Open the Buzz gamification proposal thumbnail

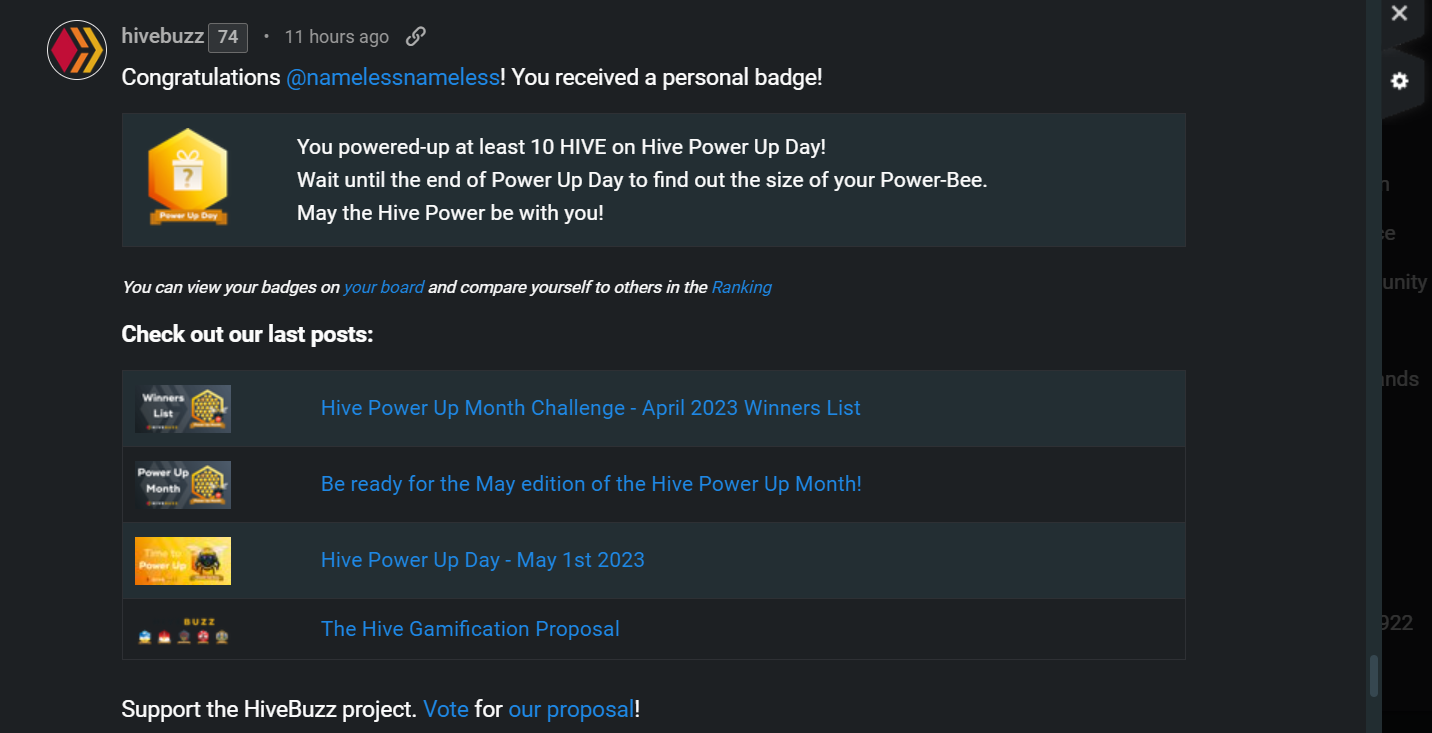[x=183, y=630]
